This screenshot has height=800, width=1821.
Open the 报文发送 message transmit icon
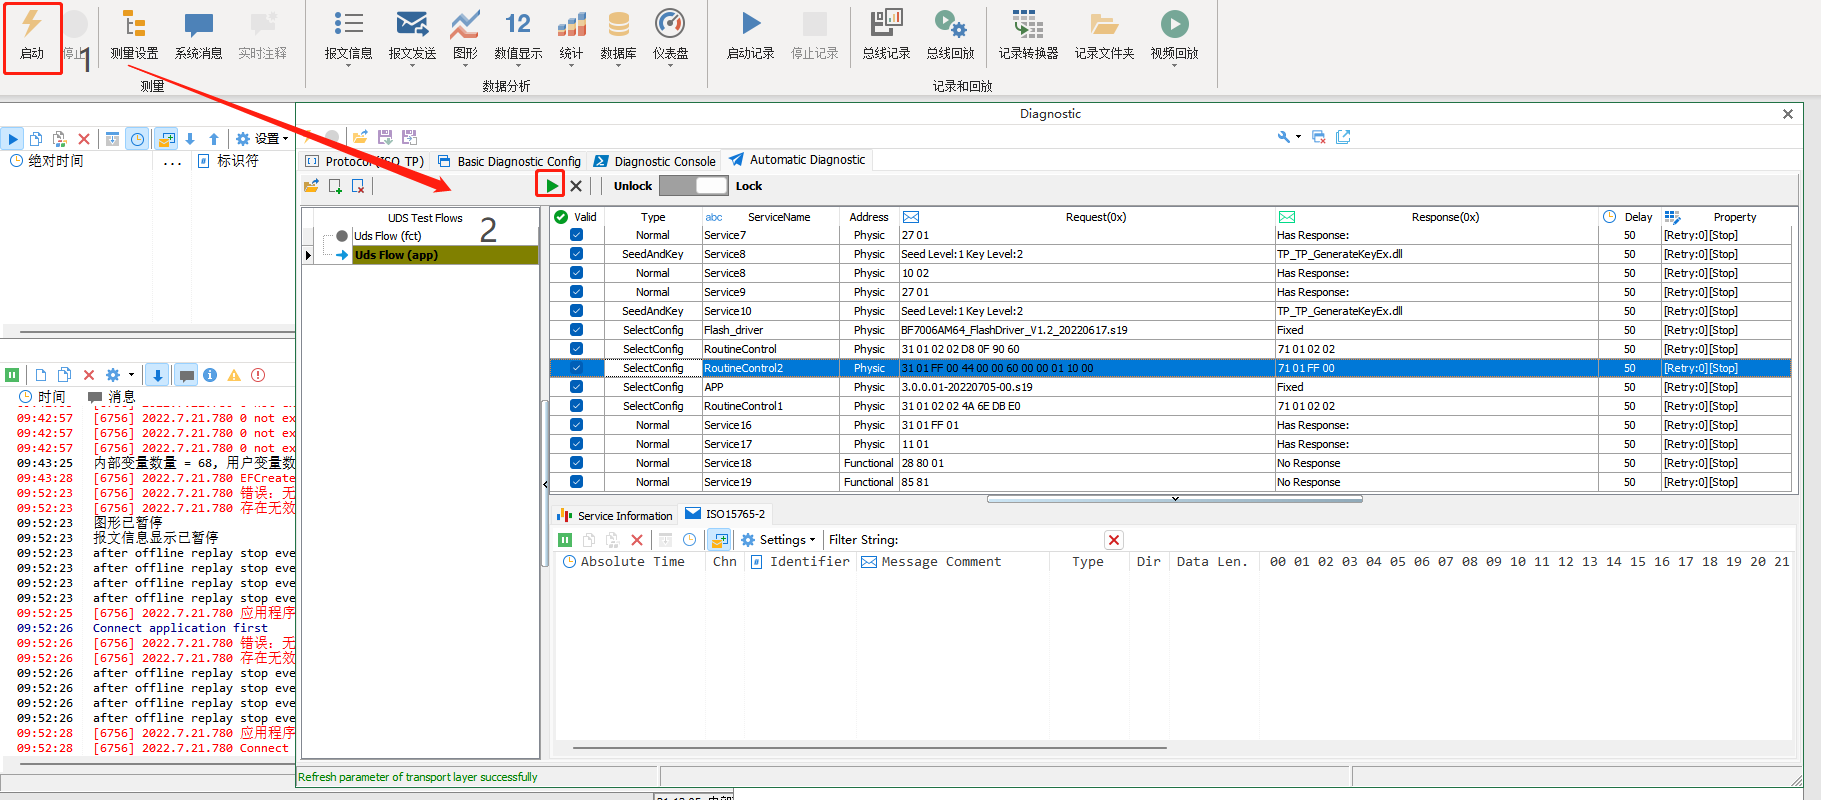[x=411, y=24]
